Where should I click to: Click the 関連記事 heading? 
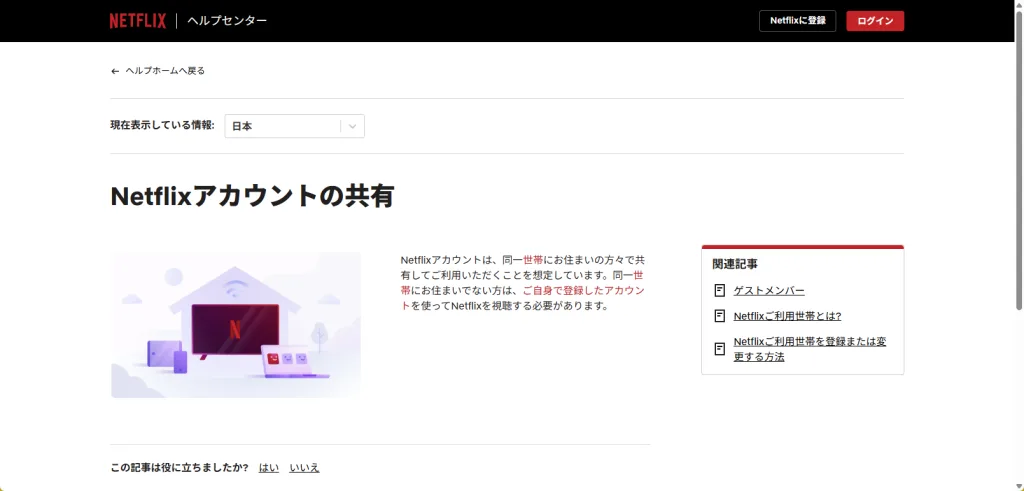pyautogui.click(x=735, y=264)
